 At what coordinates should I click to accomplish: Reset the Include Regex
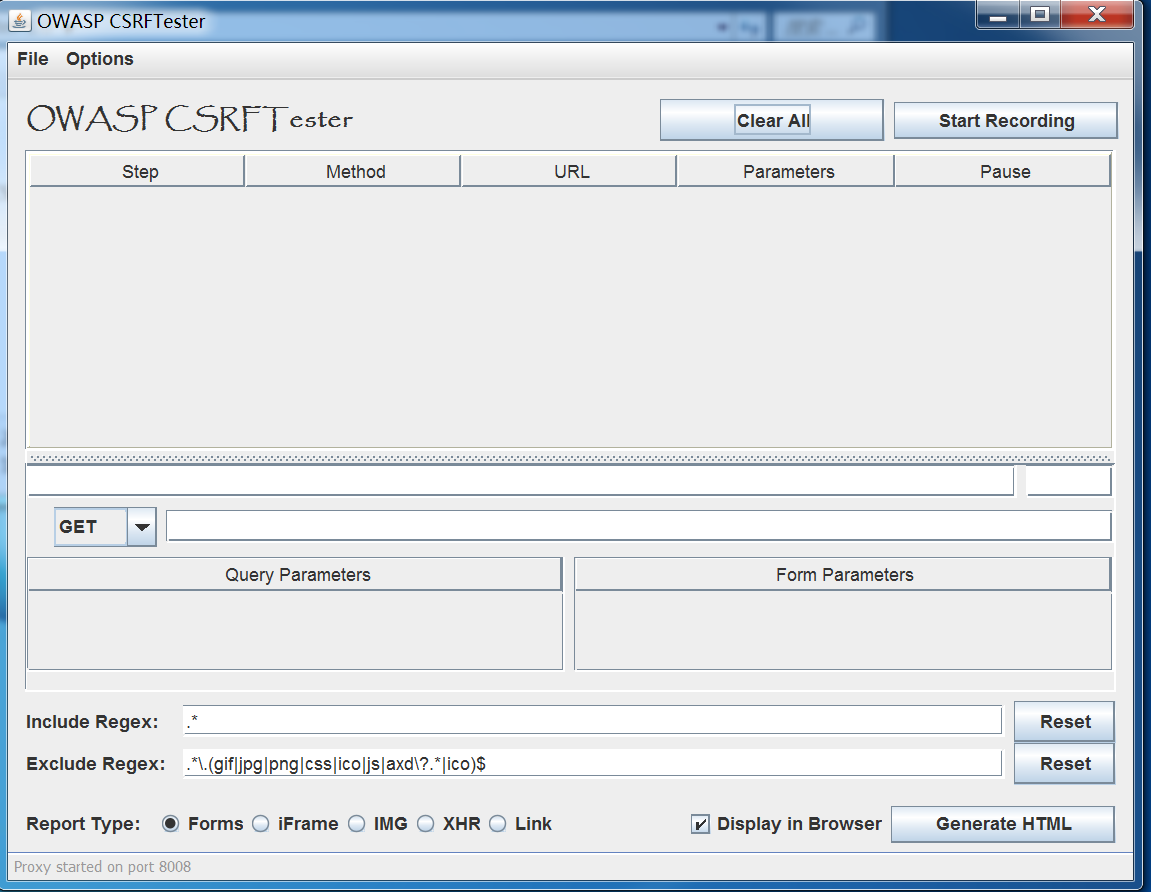[x=1064, y=722]
